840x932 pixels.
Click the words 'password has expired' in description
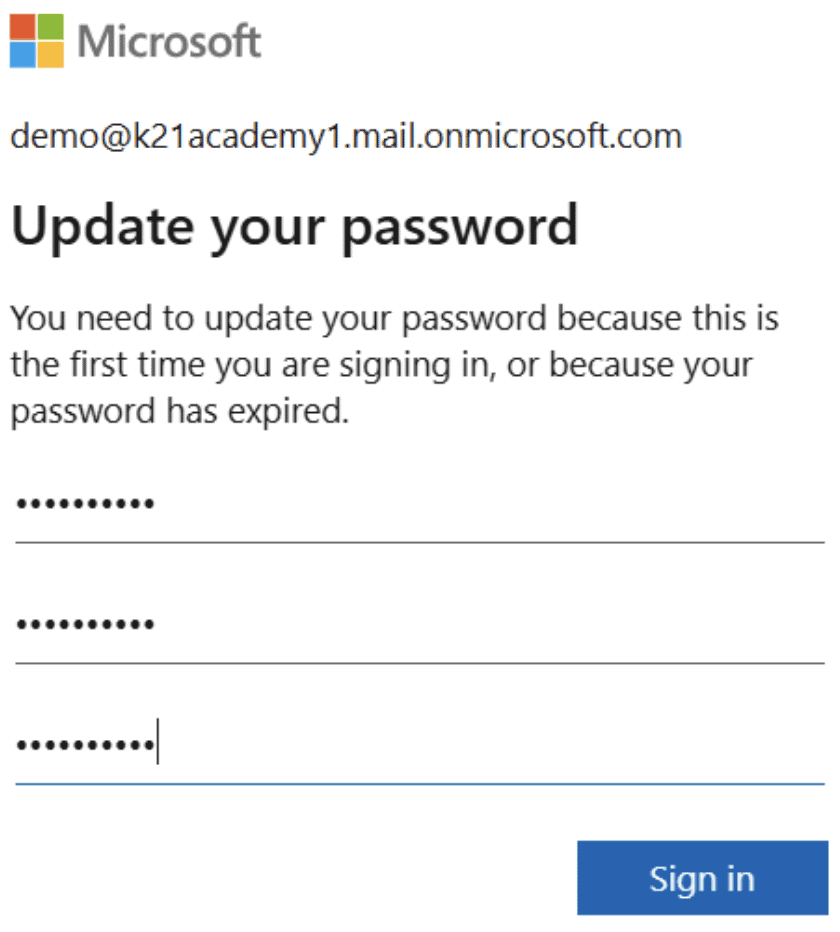pyautogui.click(x=180, y=412)
